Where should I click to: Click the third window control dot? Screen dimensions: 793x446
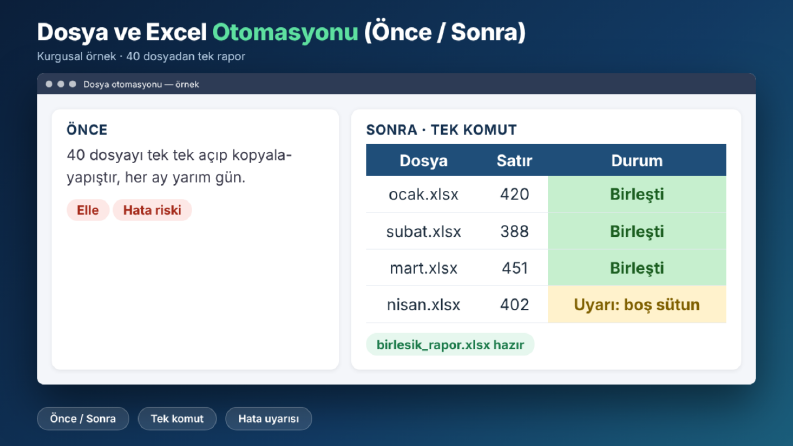[73, 84]
